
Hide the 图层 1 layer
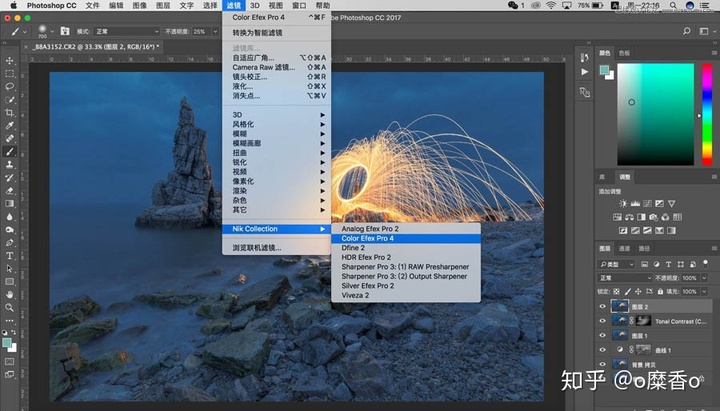tap(602, 336)
